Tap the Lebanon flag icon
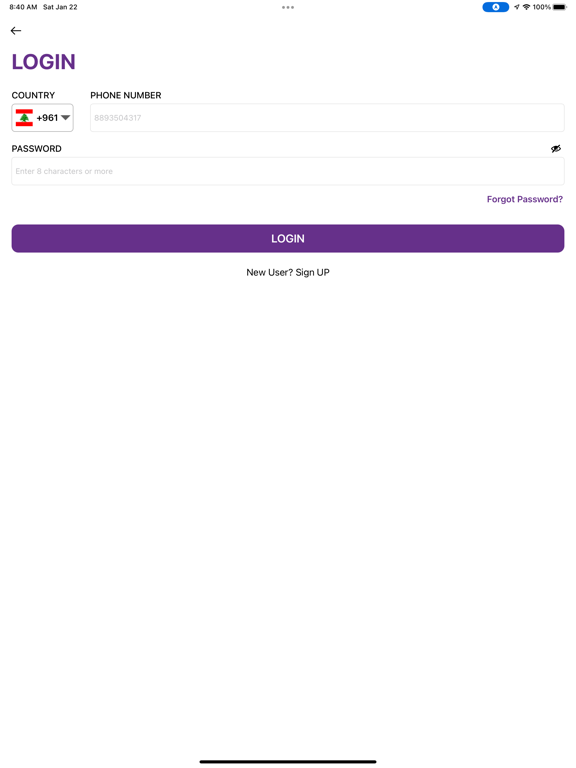Screen dimensions: 576x768 pyautogui.click(x=24, y=118)
